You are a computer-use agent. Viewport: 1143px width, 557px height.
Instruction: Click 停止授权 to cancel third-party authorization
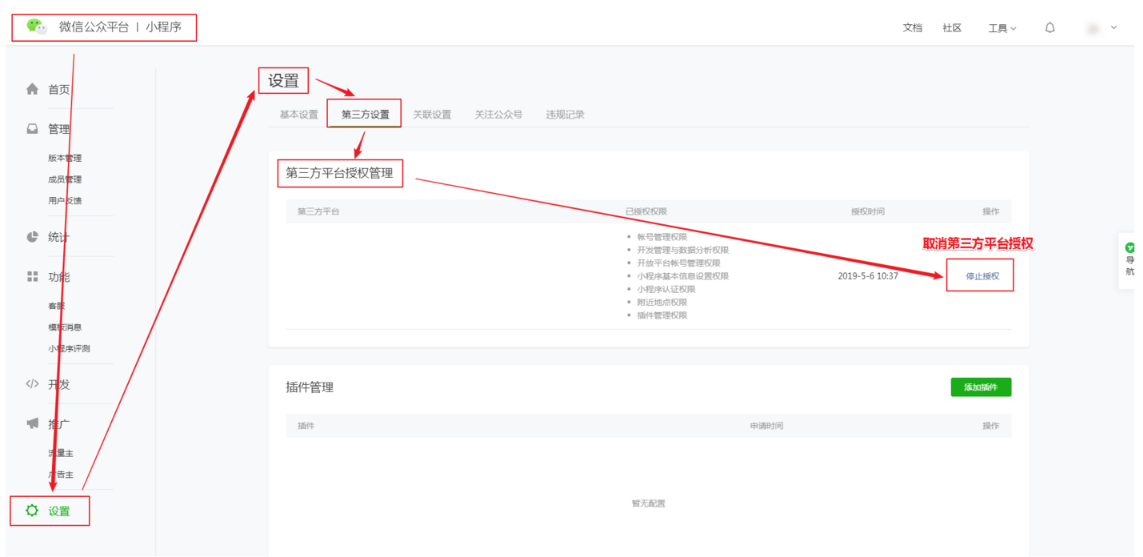982,276
